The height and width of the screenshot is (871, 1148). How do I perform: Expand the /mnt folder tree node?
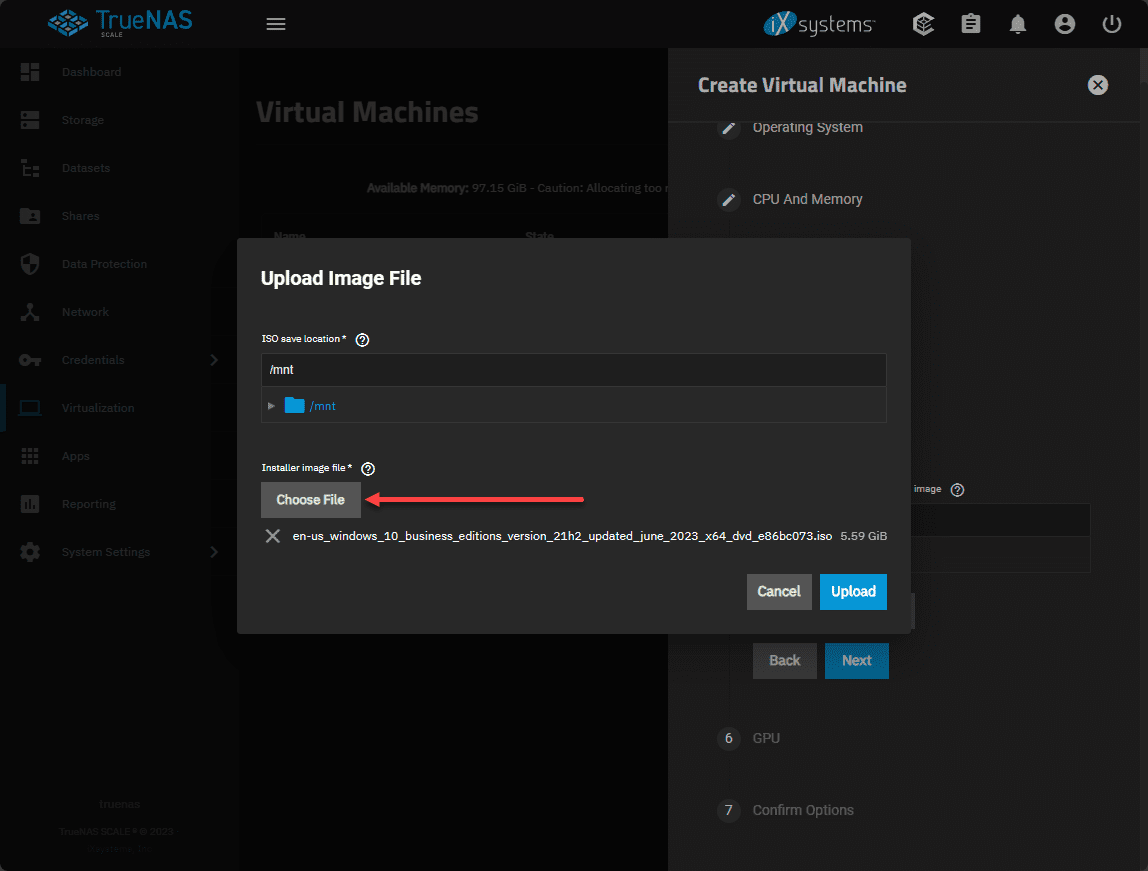click(272, 406)
